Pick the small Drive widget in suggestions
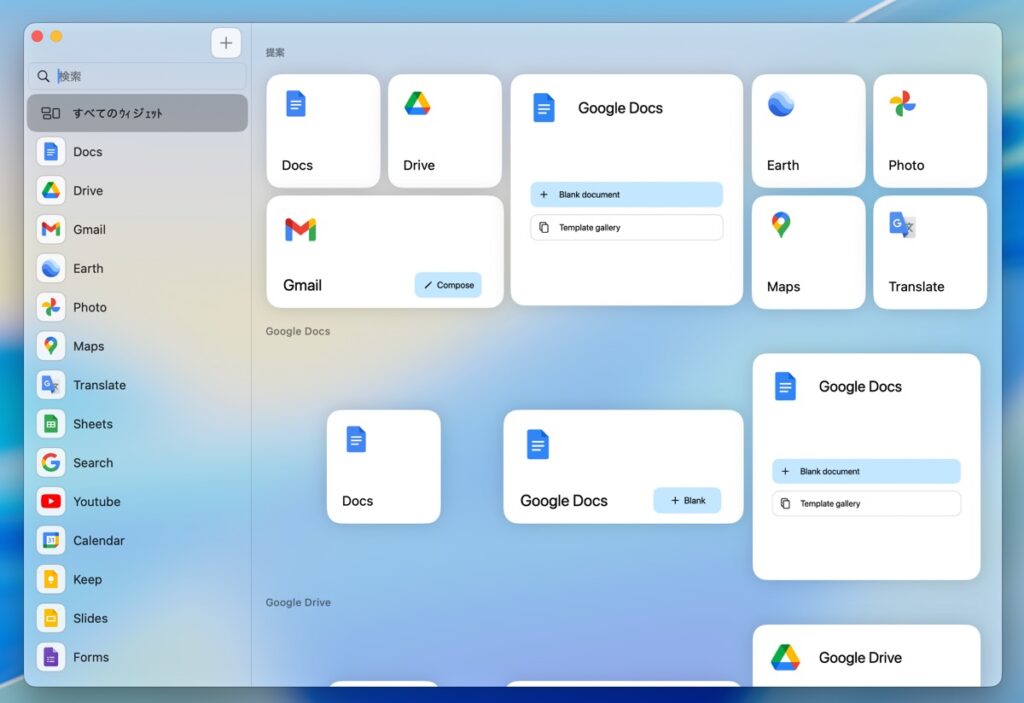The width and height of the screenshot is (1024, 703). coord(444,131)
